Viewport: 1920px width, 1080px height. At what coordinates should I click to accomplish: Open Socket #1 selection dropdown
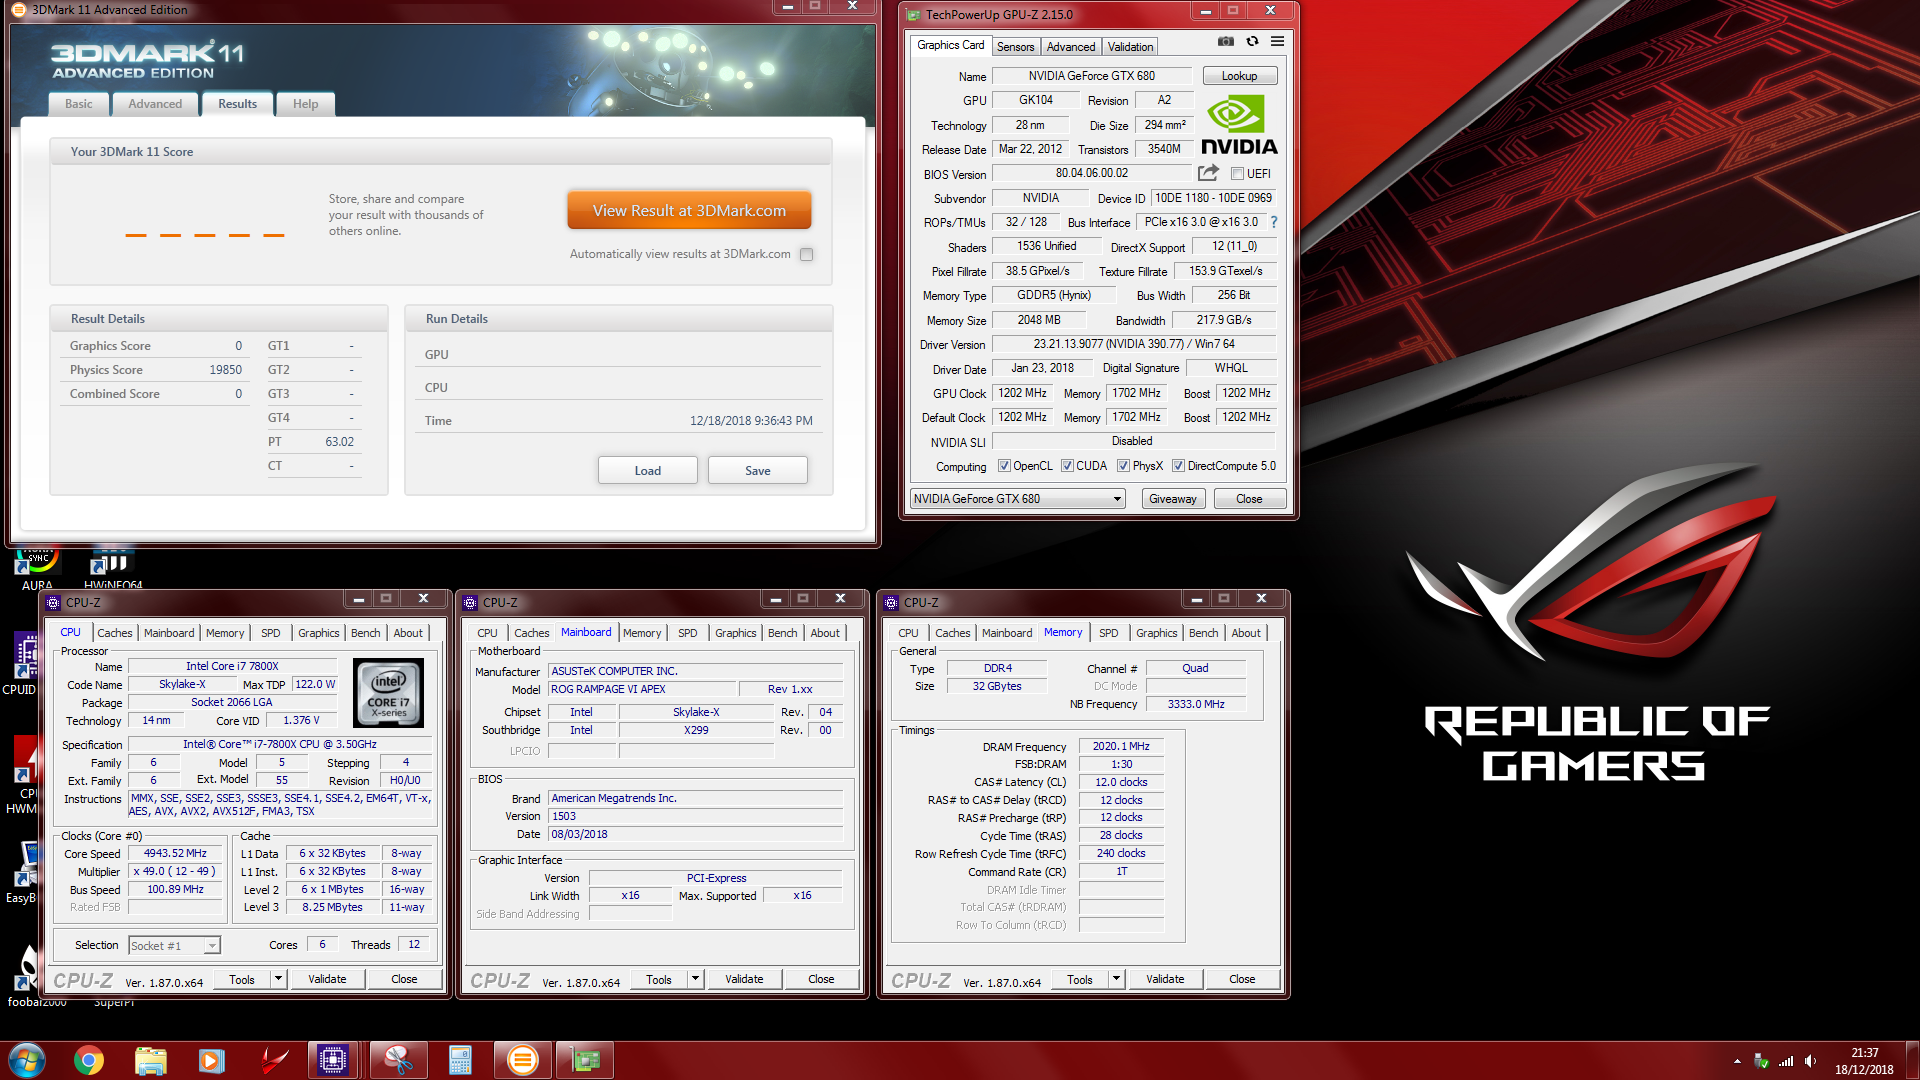tap(174, 946)
